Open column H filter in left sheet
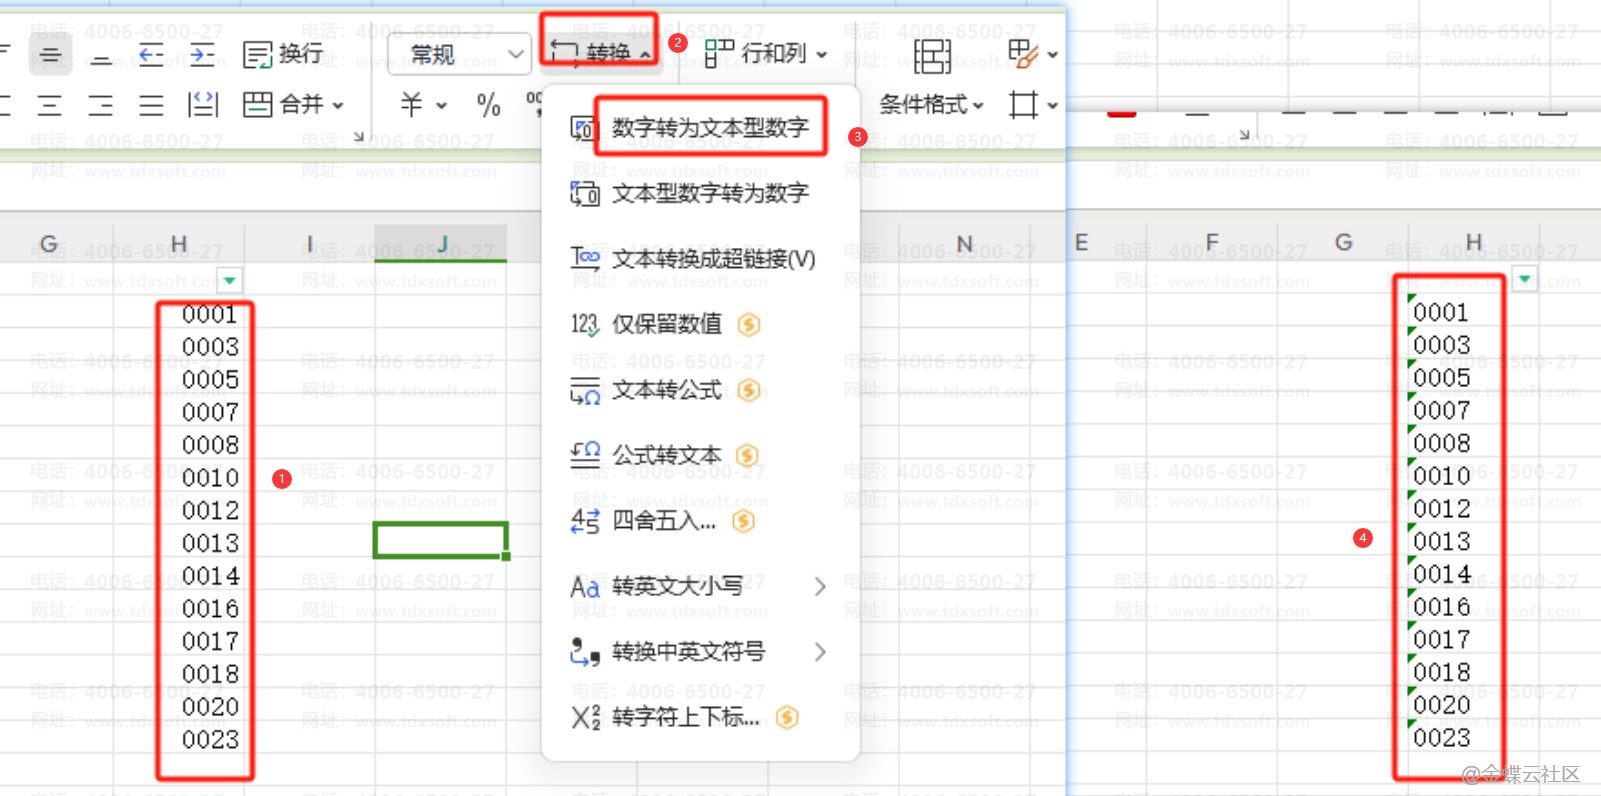The width and height of the screenshot is (1601, 796). coord(230,280)
